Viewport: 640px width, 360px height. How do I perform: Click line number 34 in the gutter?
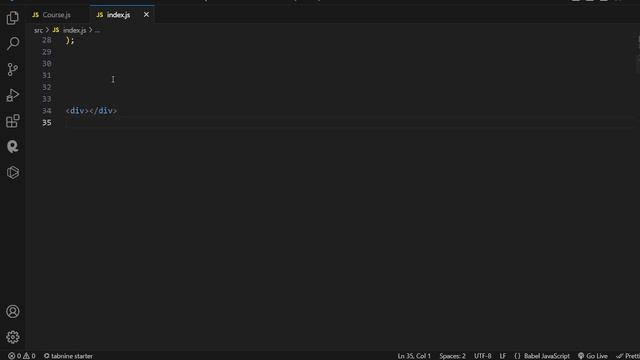tap(47, 111)
